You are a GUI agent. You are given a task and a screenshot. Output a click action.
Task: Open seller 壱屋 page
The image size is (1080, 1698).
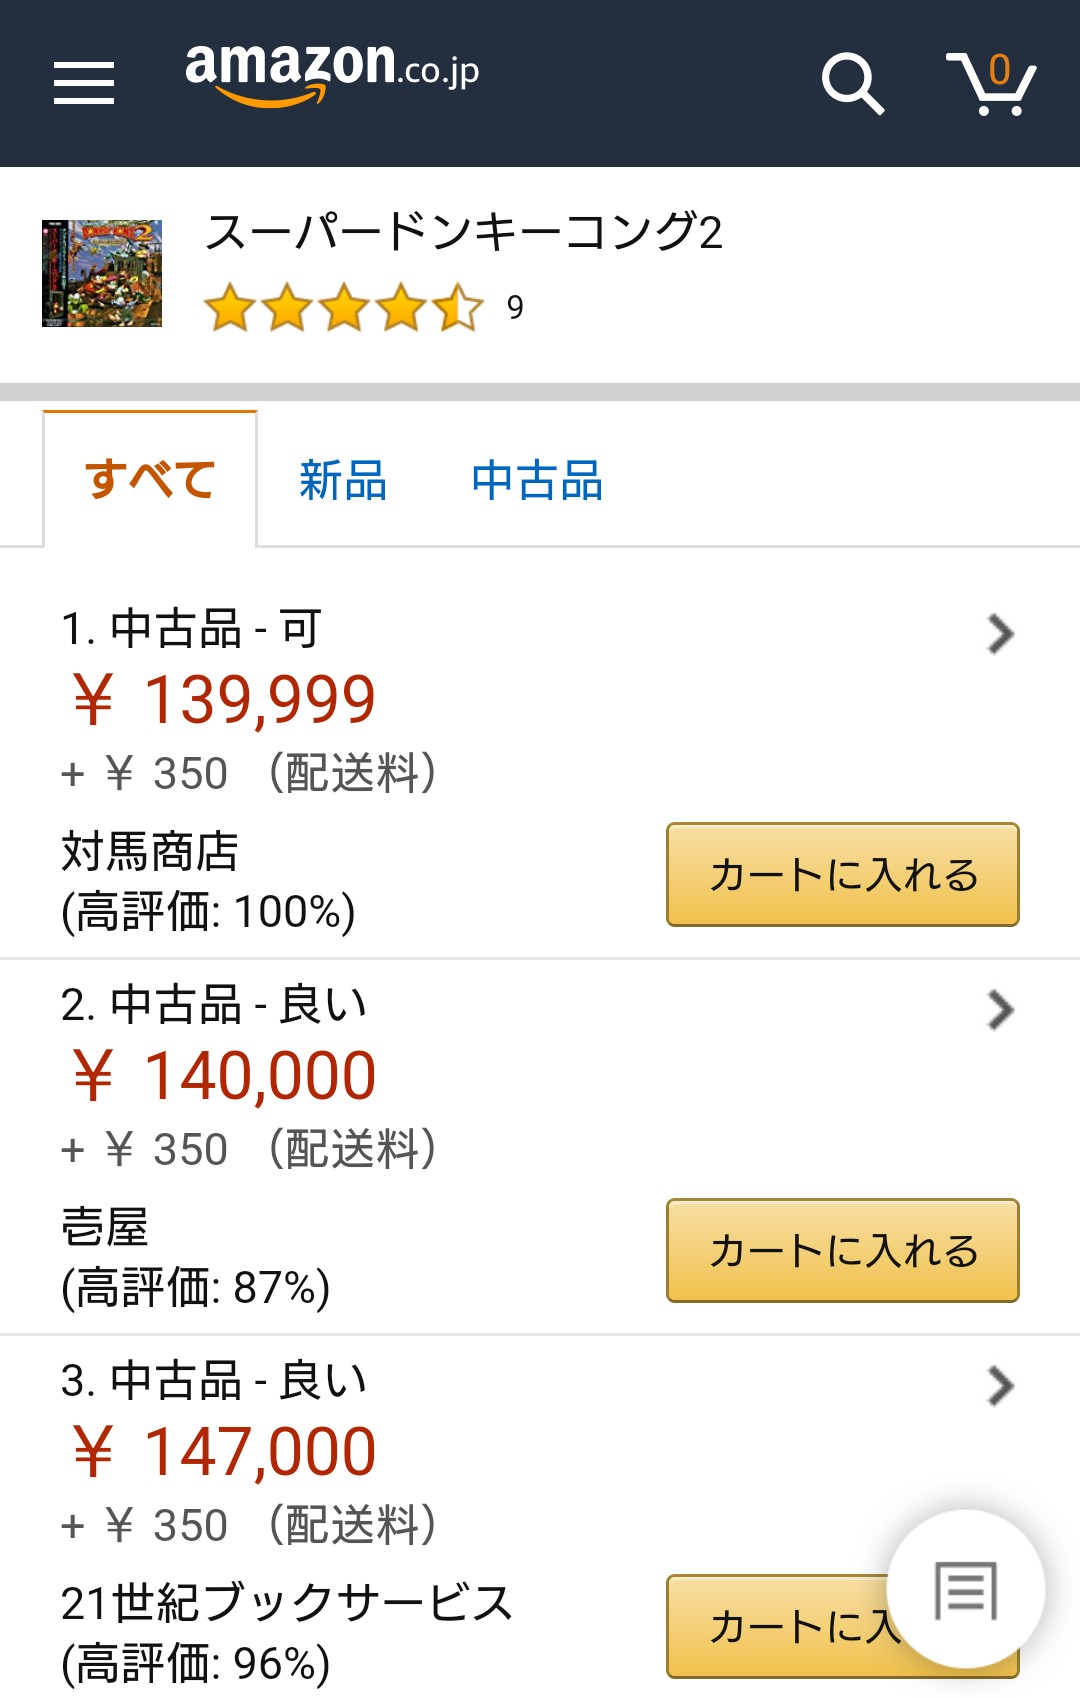click(105, 1228)
